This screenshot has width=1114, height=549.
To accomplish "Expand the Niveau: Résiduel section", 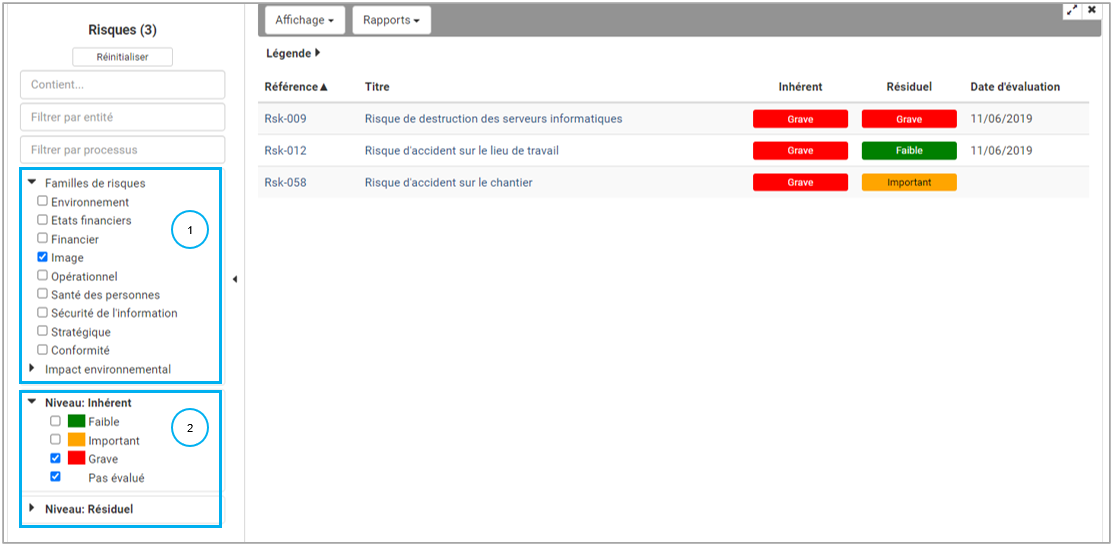I will pyautogui.click(x=33, y=508).
